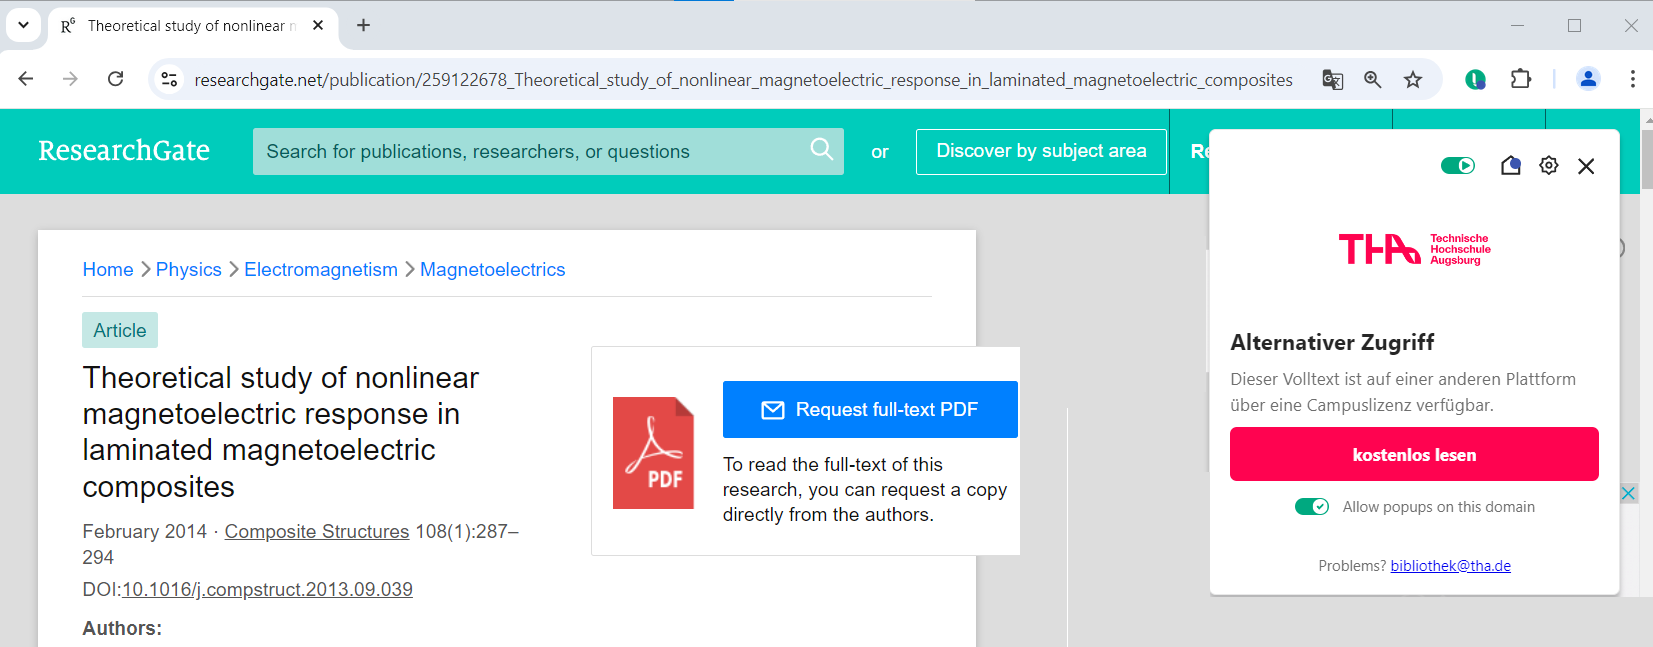
Task: Toggle Allow popups on this domain
Action: point(1311,507)
